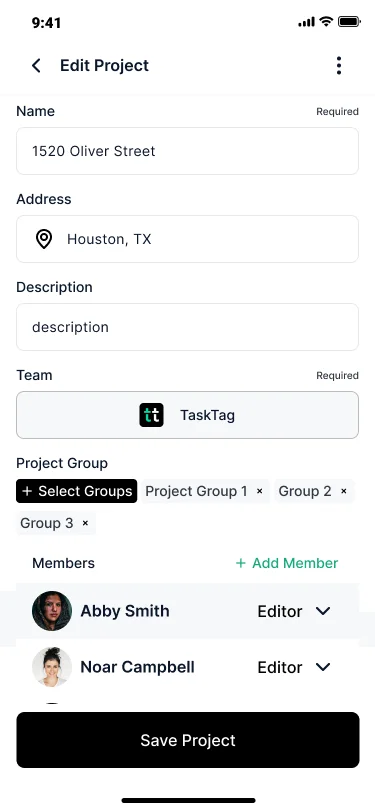
Task: Expand Abby Smith's Editor role dropdown
Action: click(x=294, y=612)
